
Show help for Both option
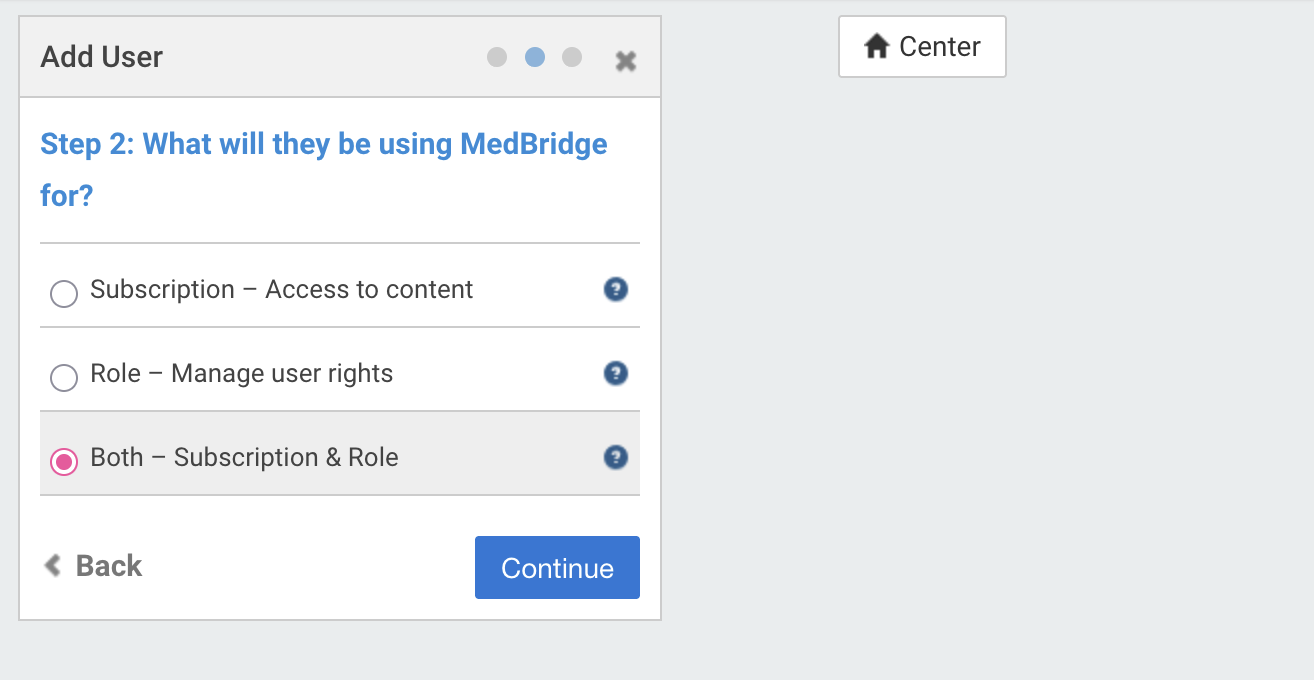pyautogui.click(x=616, y=458)
